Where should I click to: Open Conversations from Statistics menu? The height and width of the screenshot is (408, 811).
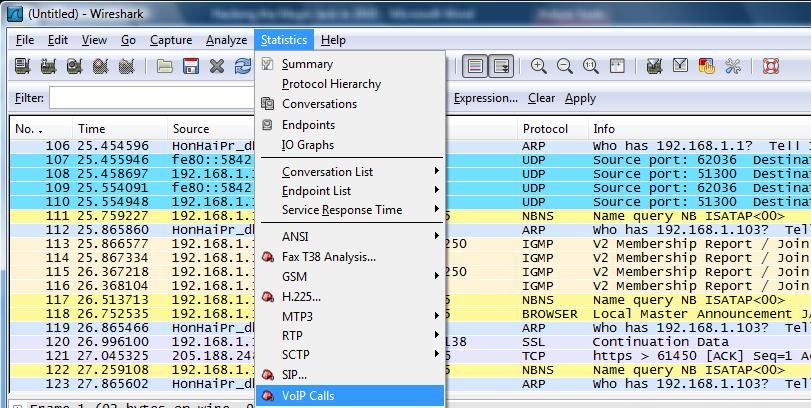(x=350, y=103)
